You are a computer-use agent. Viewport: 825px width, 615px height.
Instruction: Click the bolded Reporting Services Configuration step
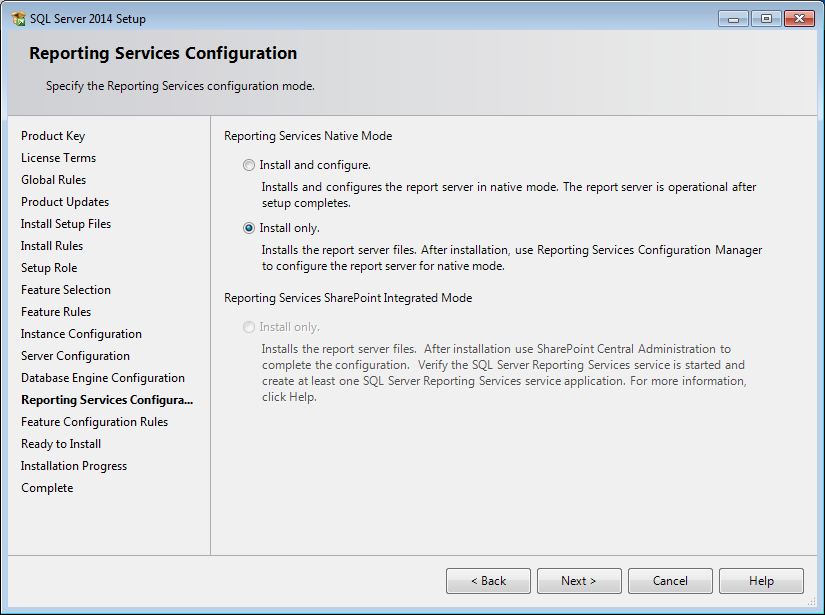[x=106, y=399]
